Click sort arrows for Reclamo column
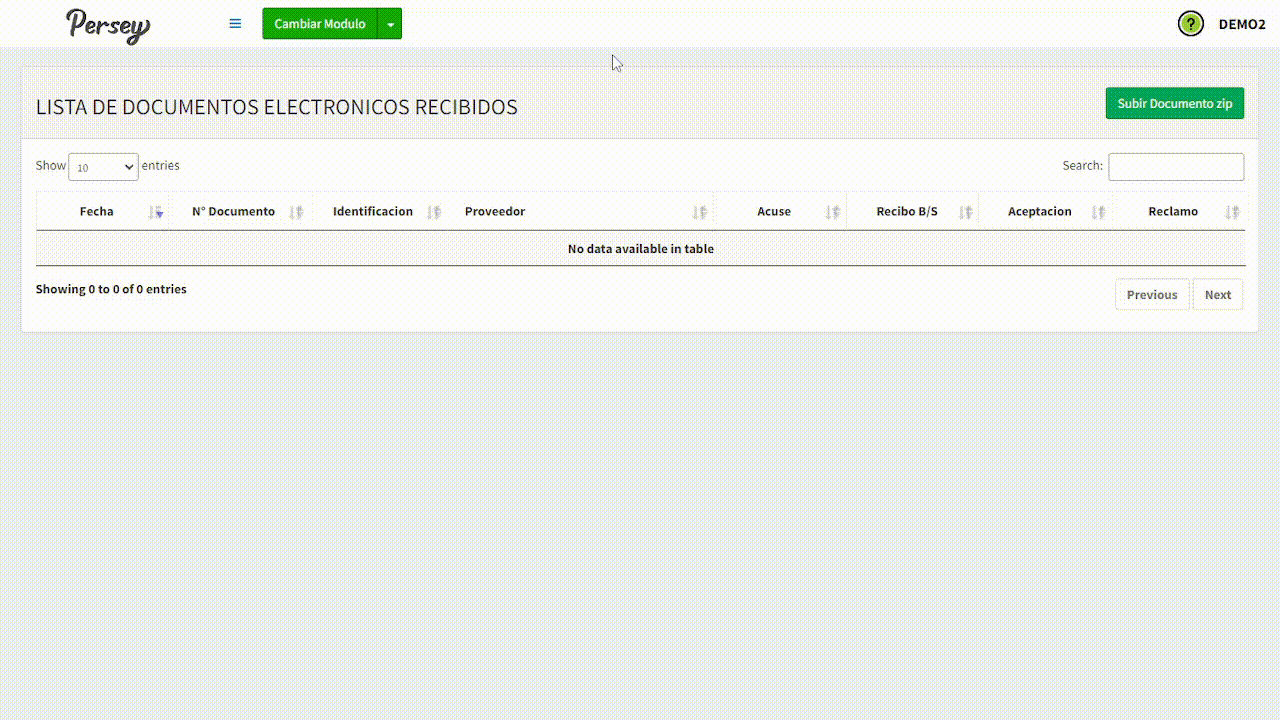The width and height of the screenshot is (1280, 720). coord(1232,212)
